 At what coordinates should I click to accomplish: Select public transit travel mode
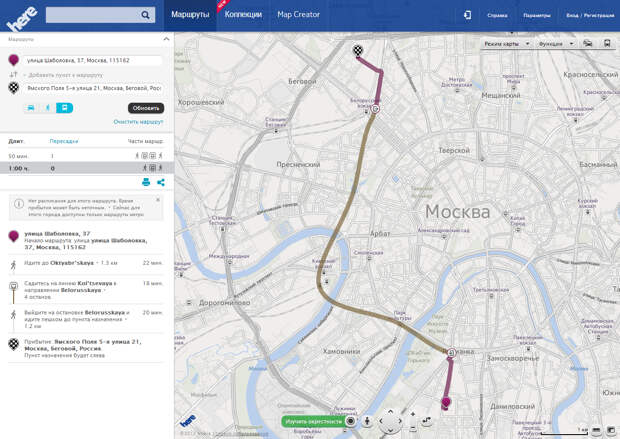[x=64, y=107]
